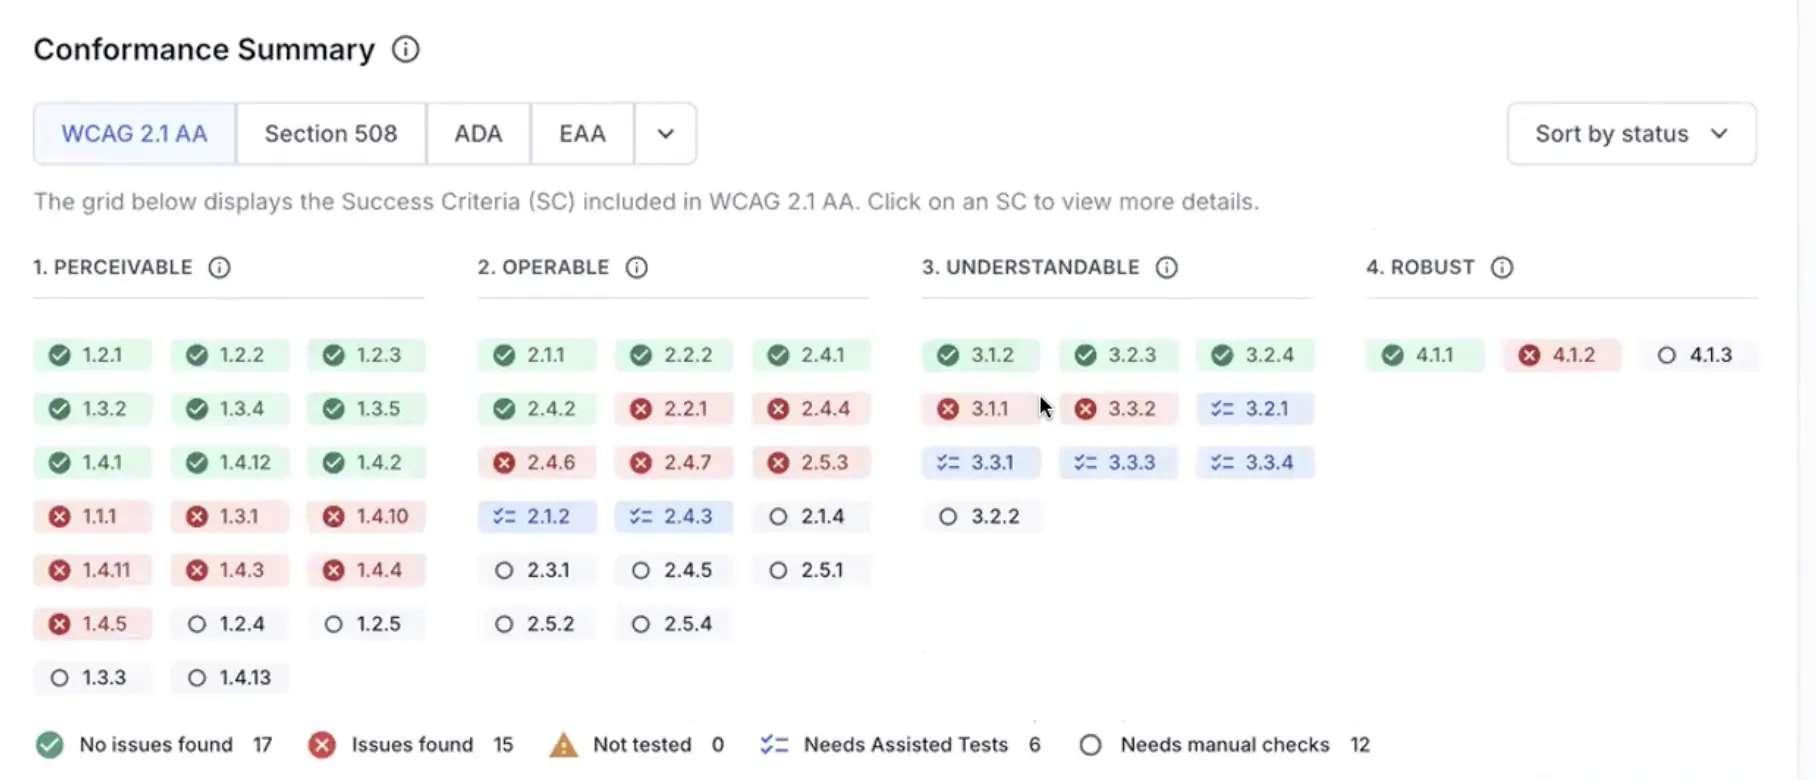
Task: Click the Needs Assisted Tests checklist icon
Action: [x=774, y=744]
